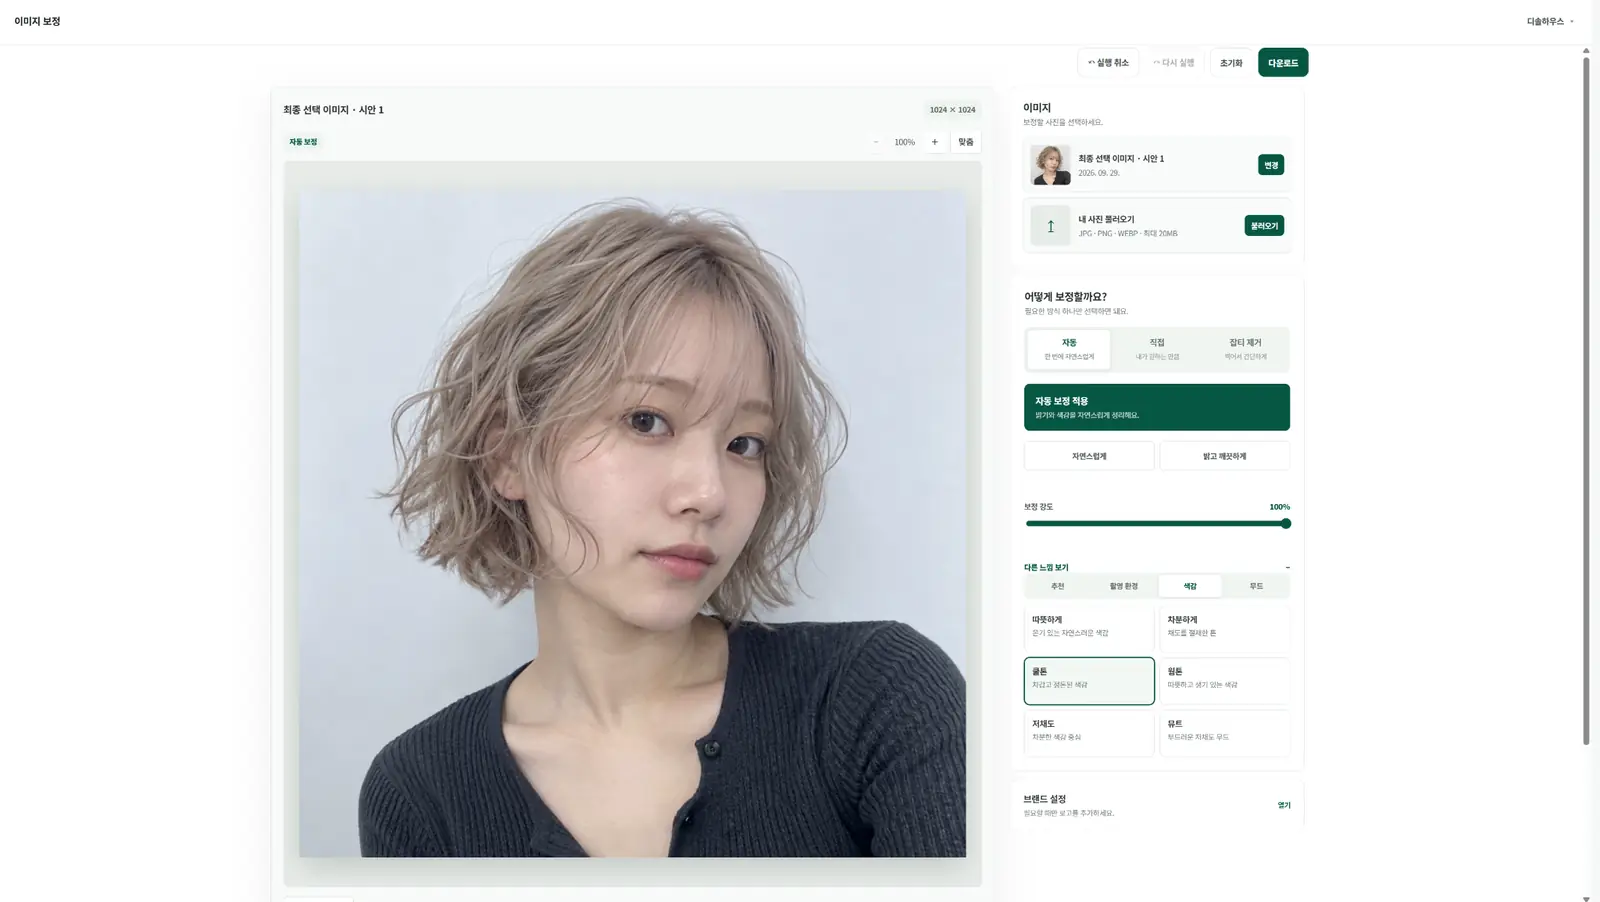Click the 초기화 reset button
The height and width of the screenshot is (902, 1600).
click(x=1231, y=62)
